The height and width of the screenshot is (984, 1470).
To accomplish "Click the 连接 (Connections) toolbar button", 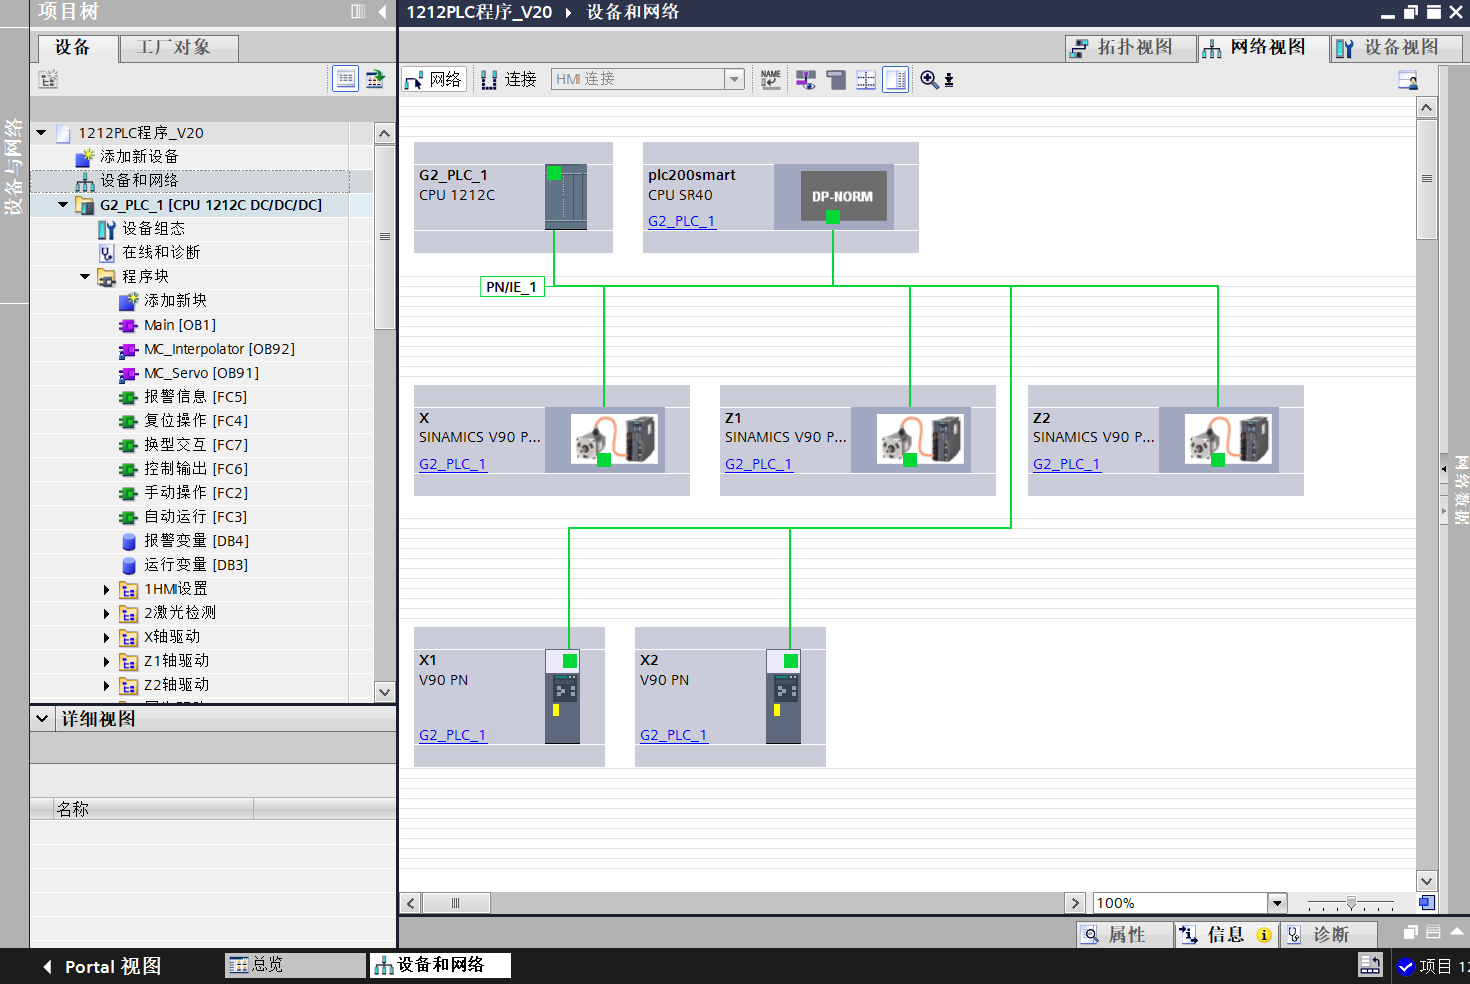I will [x=509, y=79].
